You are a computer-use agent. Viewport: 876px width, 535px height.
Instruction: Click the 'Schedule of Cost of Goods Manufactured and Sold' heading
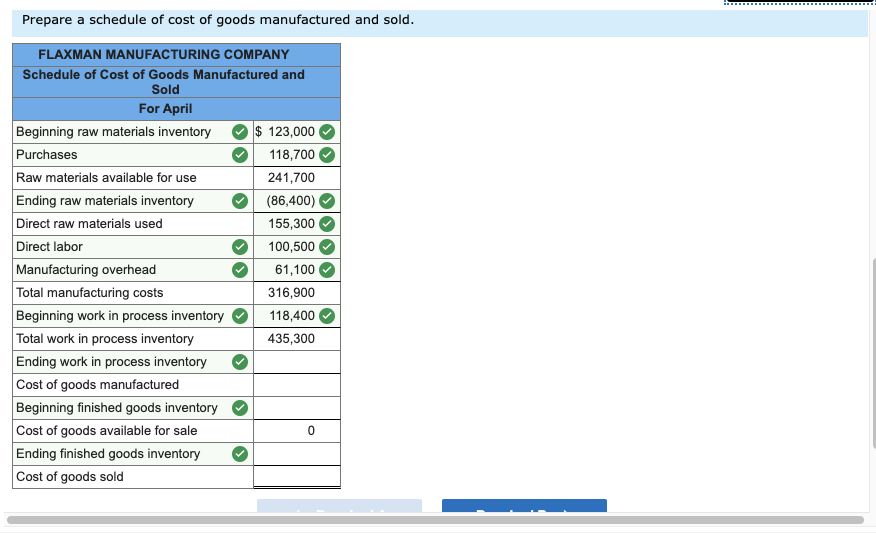pos(164,82)
